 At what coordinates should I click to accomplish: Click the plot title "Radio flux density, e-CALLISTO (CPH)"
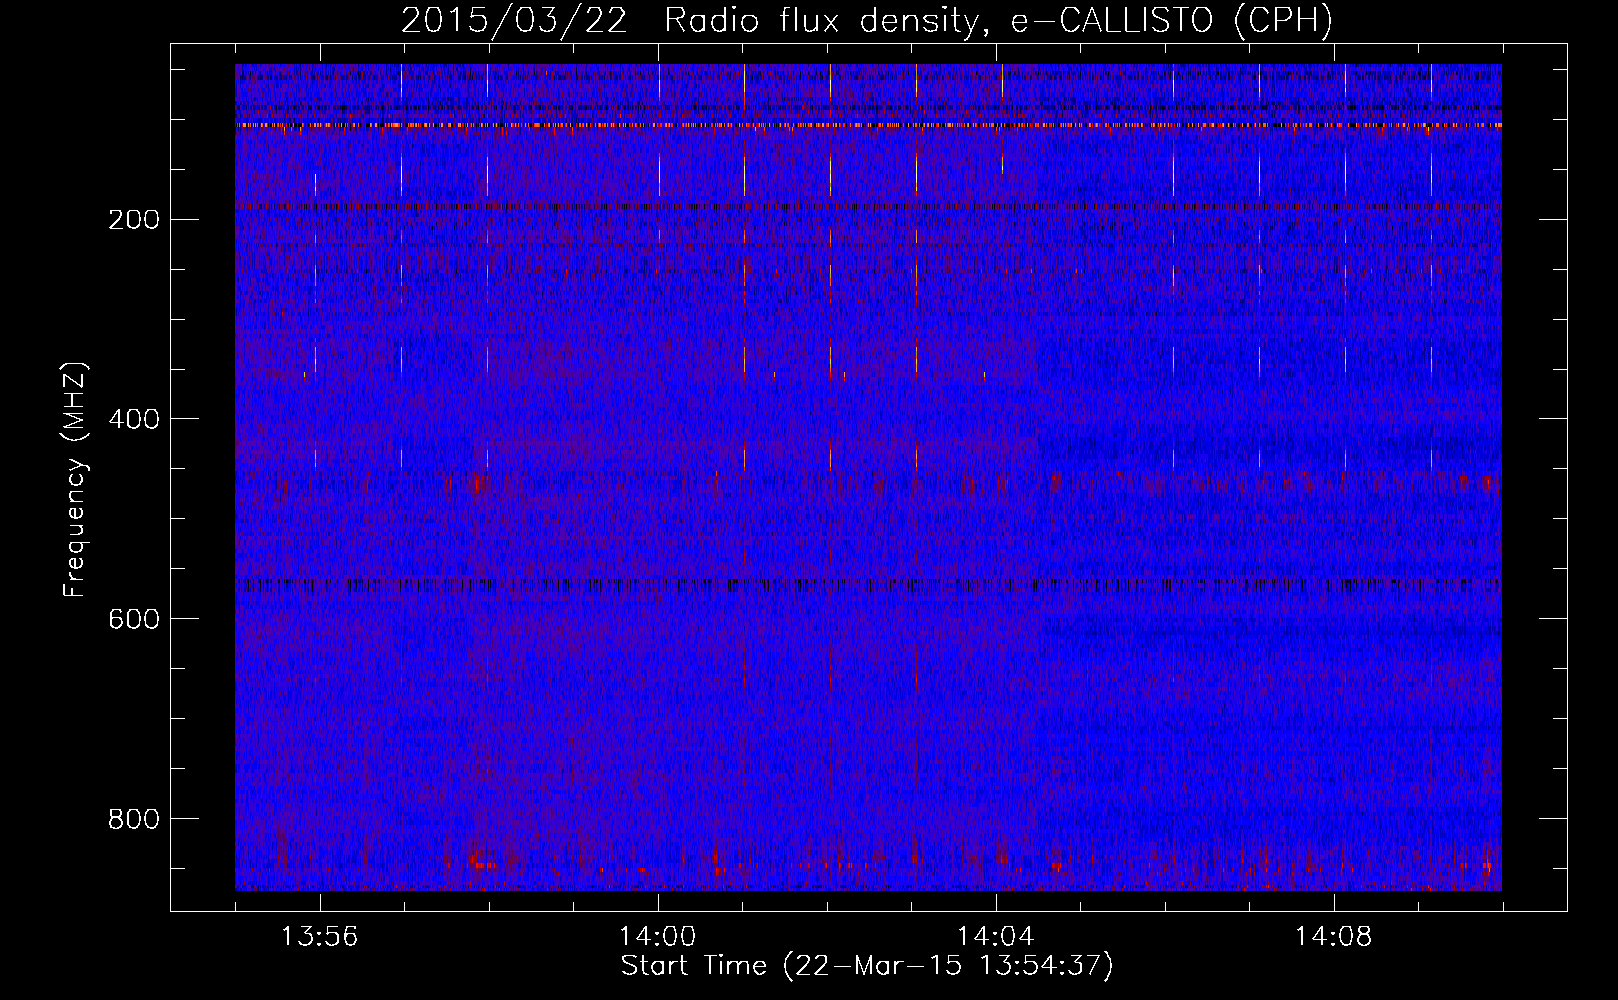[998, 21]
